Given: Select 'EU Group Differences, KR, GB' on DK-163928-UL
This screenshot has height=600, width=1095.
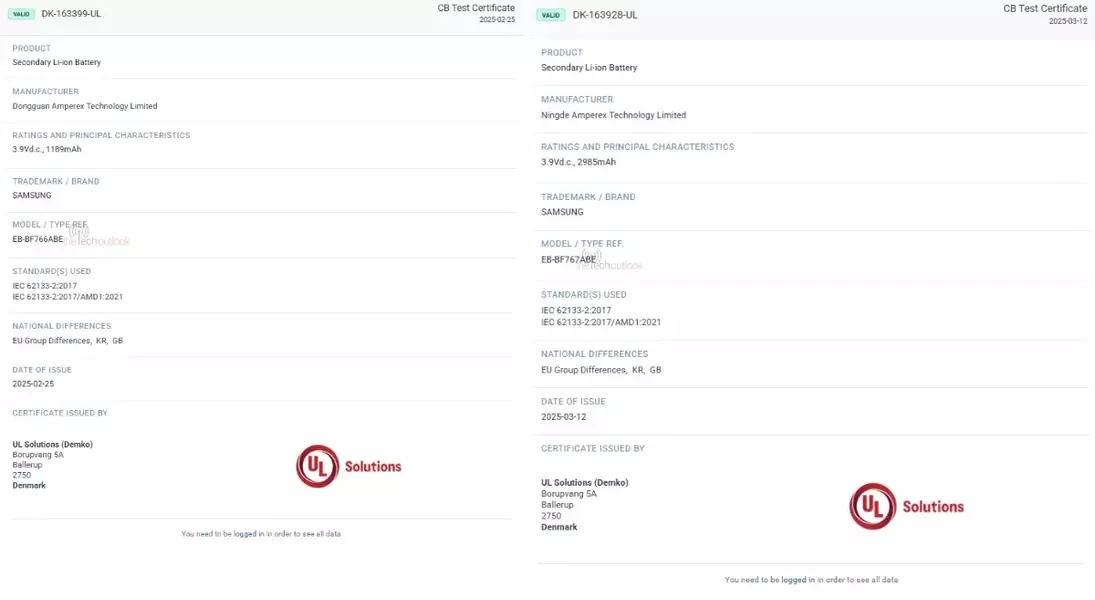Looking at the screenshot, I should click(x=601, y=370).
